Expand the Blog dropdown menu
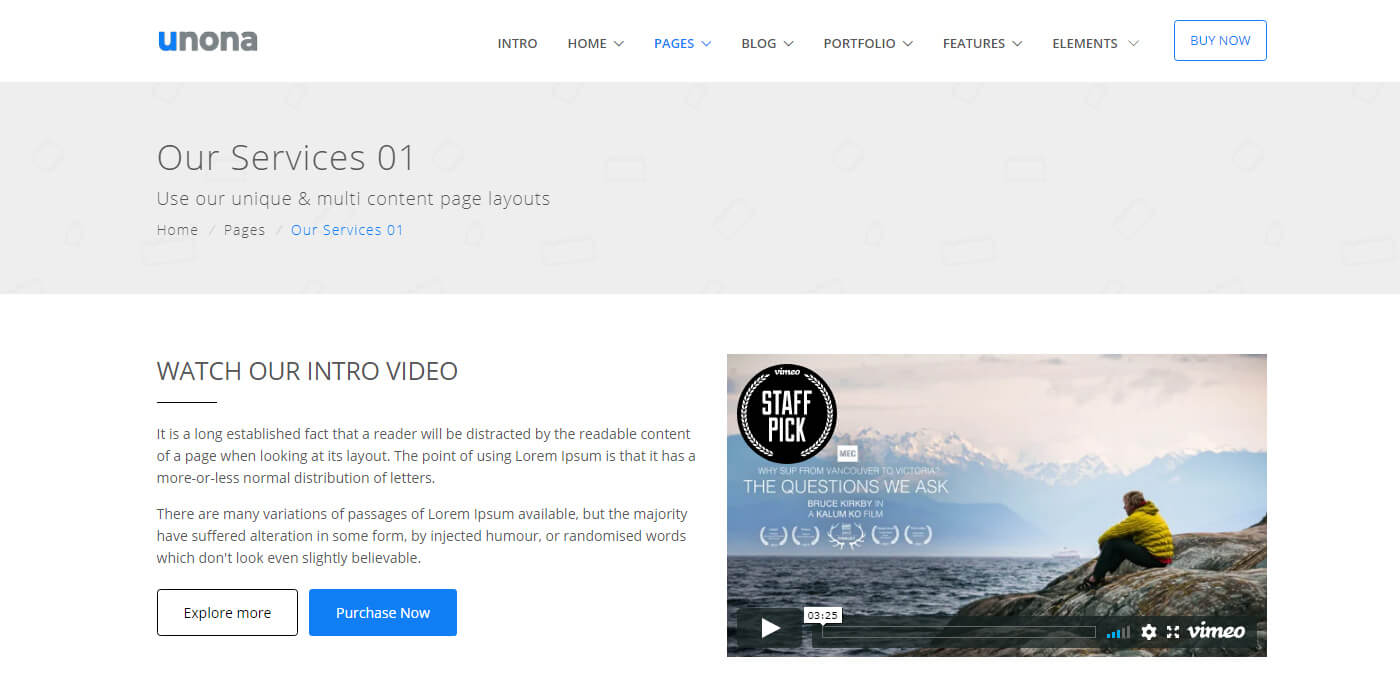Viewport: 1400px width, 676px height. click(x=767, y=43)
